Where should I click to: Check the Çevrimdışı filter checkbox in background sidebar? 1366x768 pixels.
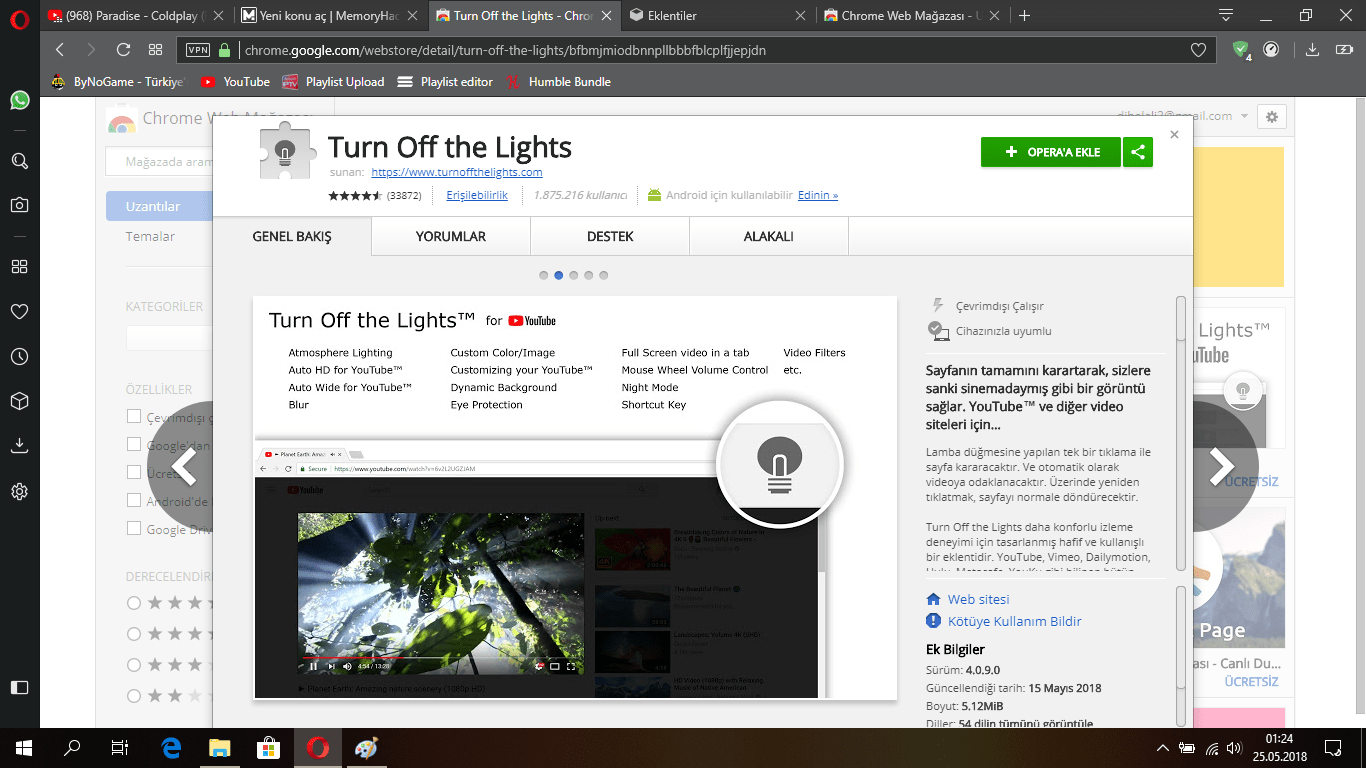click(134, 416)
